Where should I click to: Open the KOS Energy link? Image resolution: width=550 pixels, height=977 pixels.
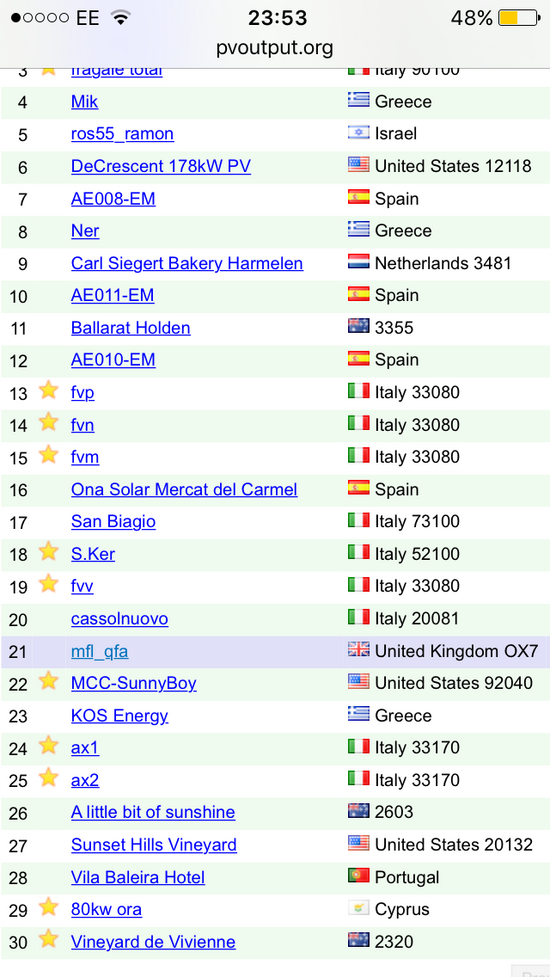[x=120, y=716]
